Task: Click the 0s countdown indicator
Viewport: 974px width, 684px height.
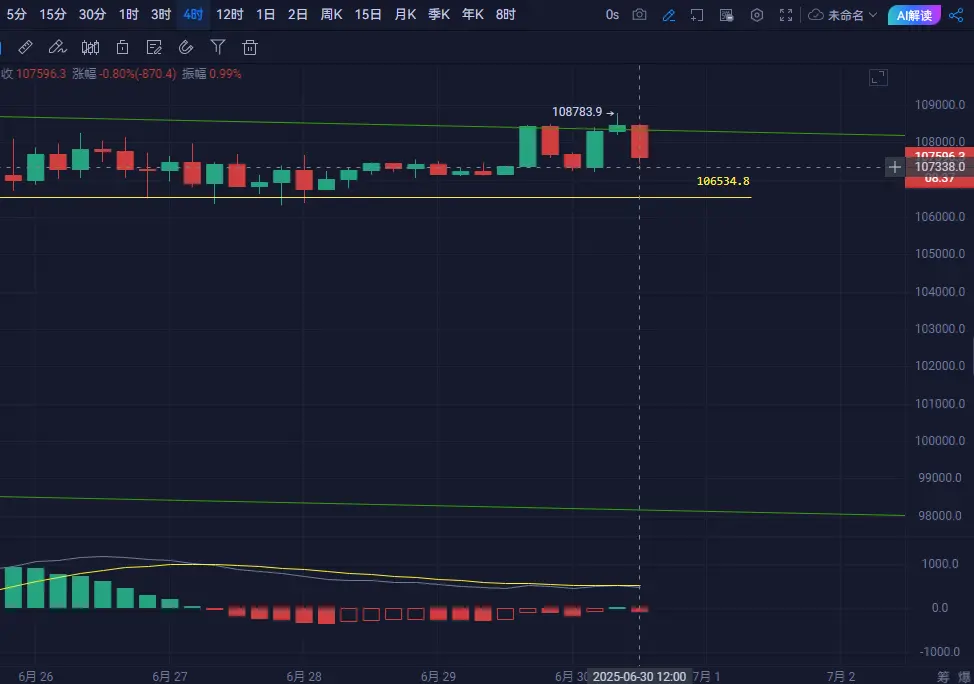Action: click(x=612, y=15)
